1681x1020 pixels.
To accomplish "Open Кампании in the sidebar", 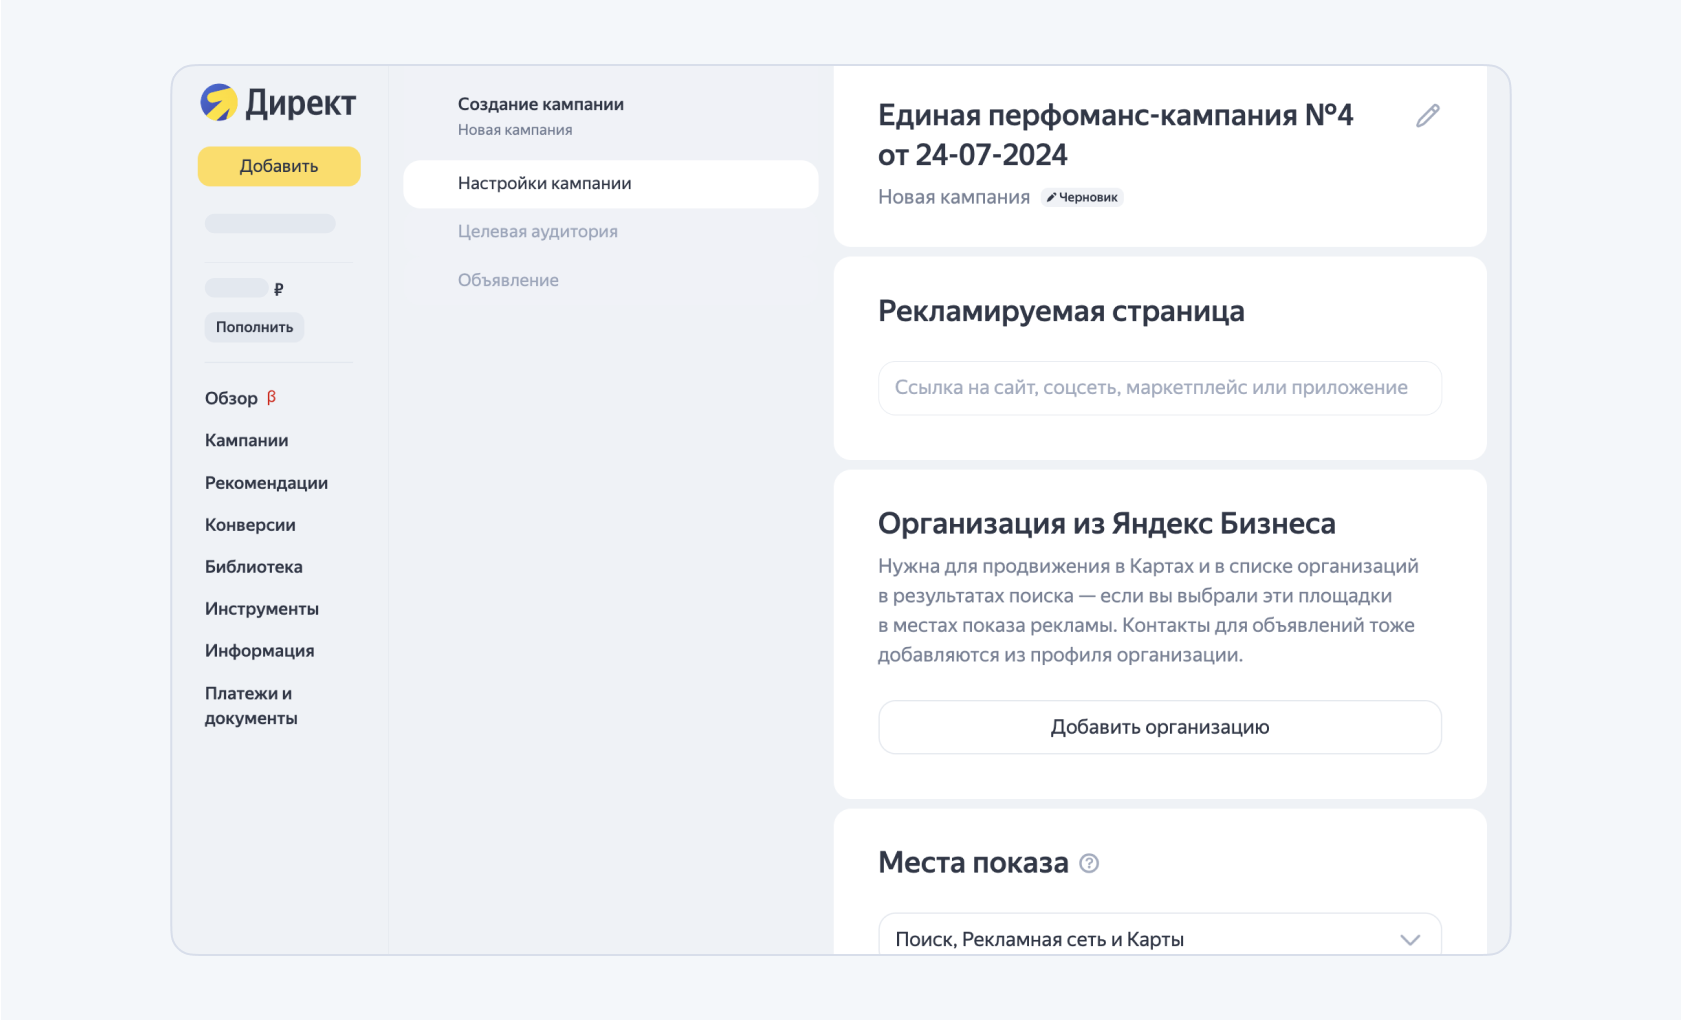I will 246,440.
